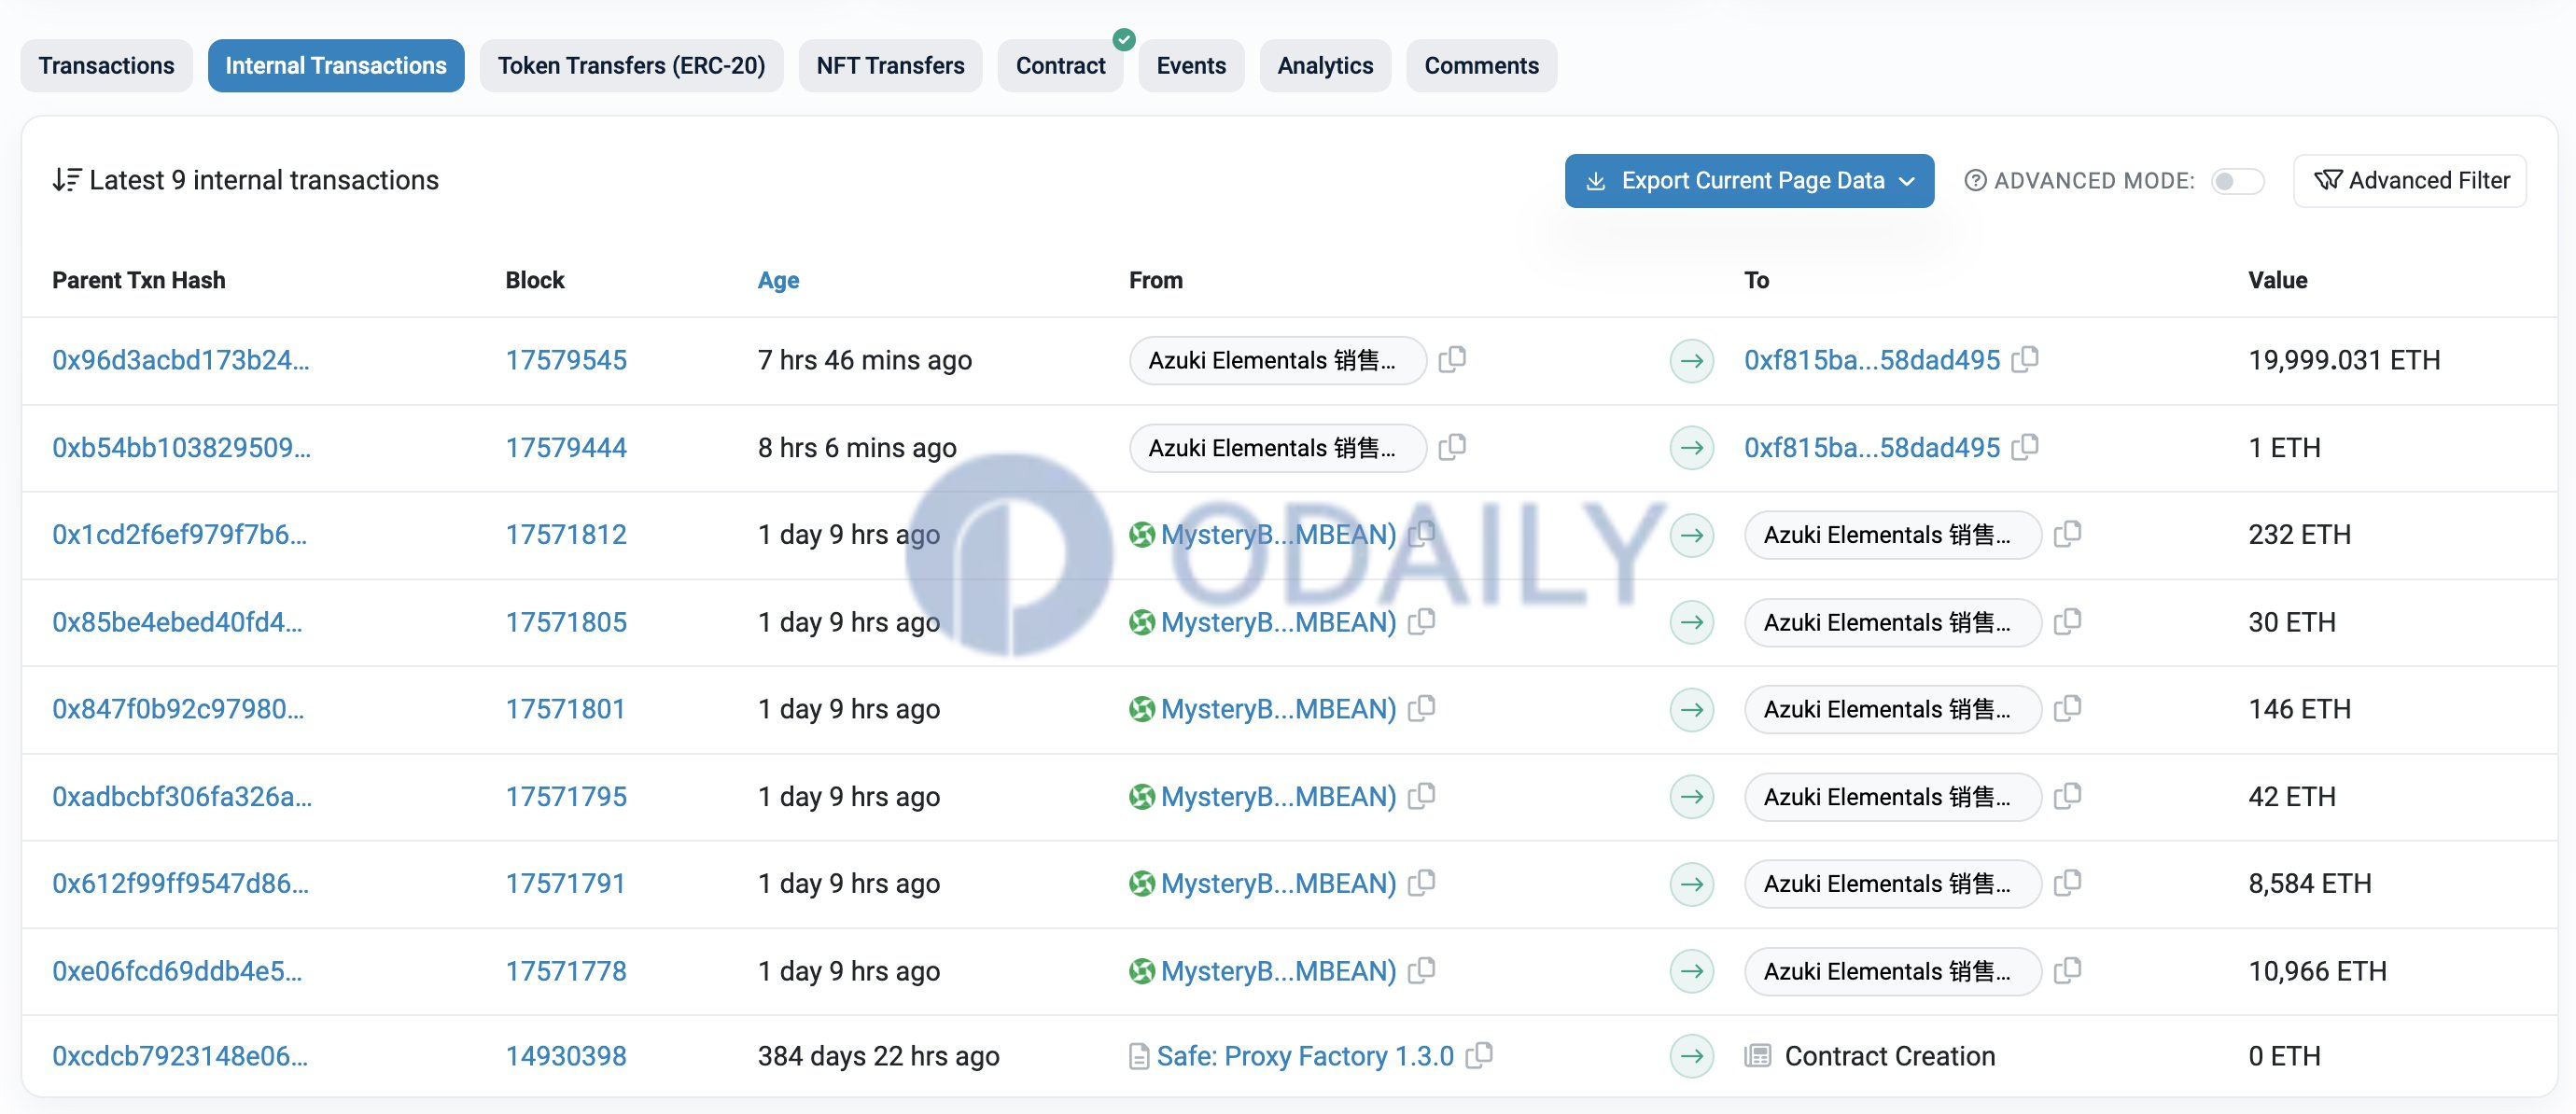
Task: Click MysteryBean token icon in block 17571812 row
Action: (1141, 535)
